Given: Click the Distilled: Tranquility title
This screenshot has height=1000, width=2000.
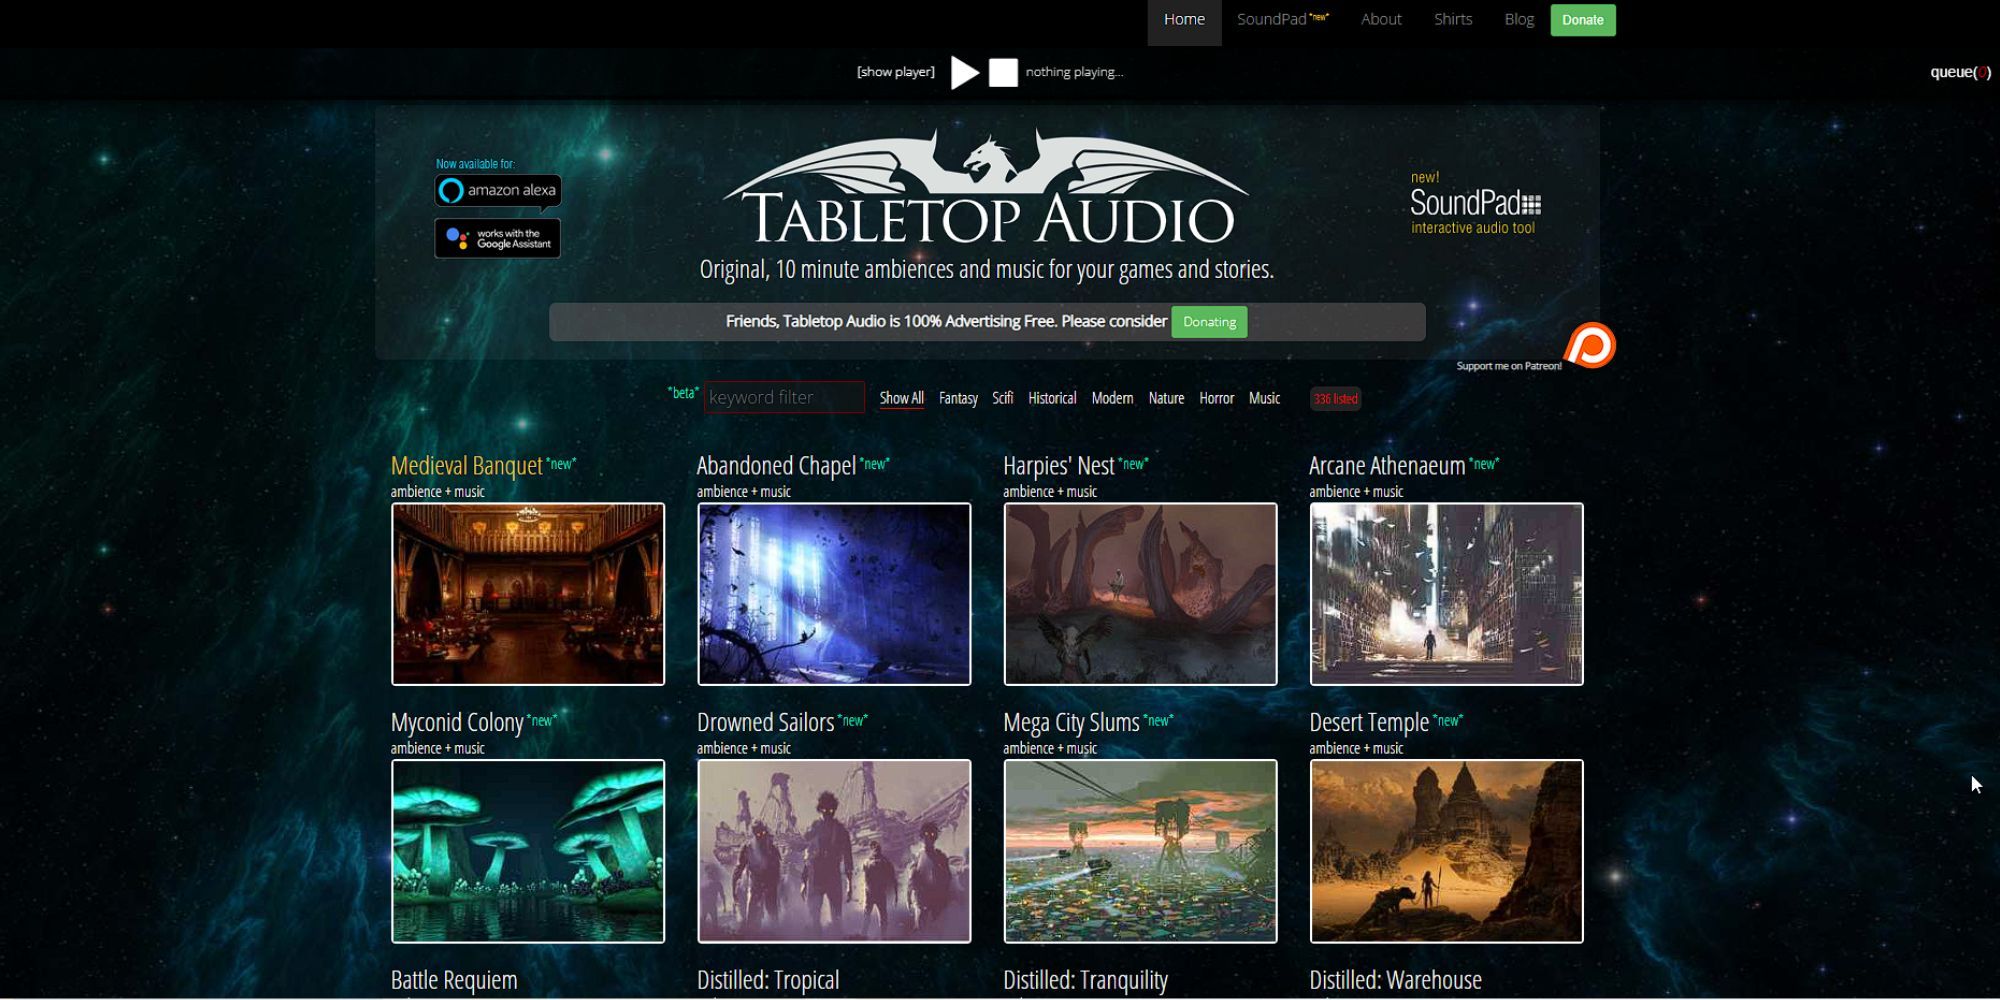Looking at the screenshot, I should click(1085, 980).
